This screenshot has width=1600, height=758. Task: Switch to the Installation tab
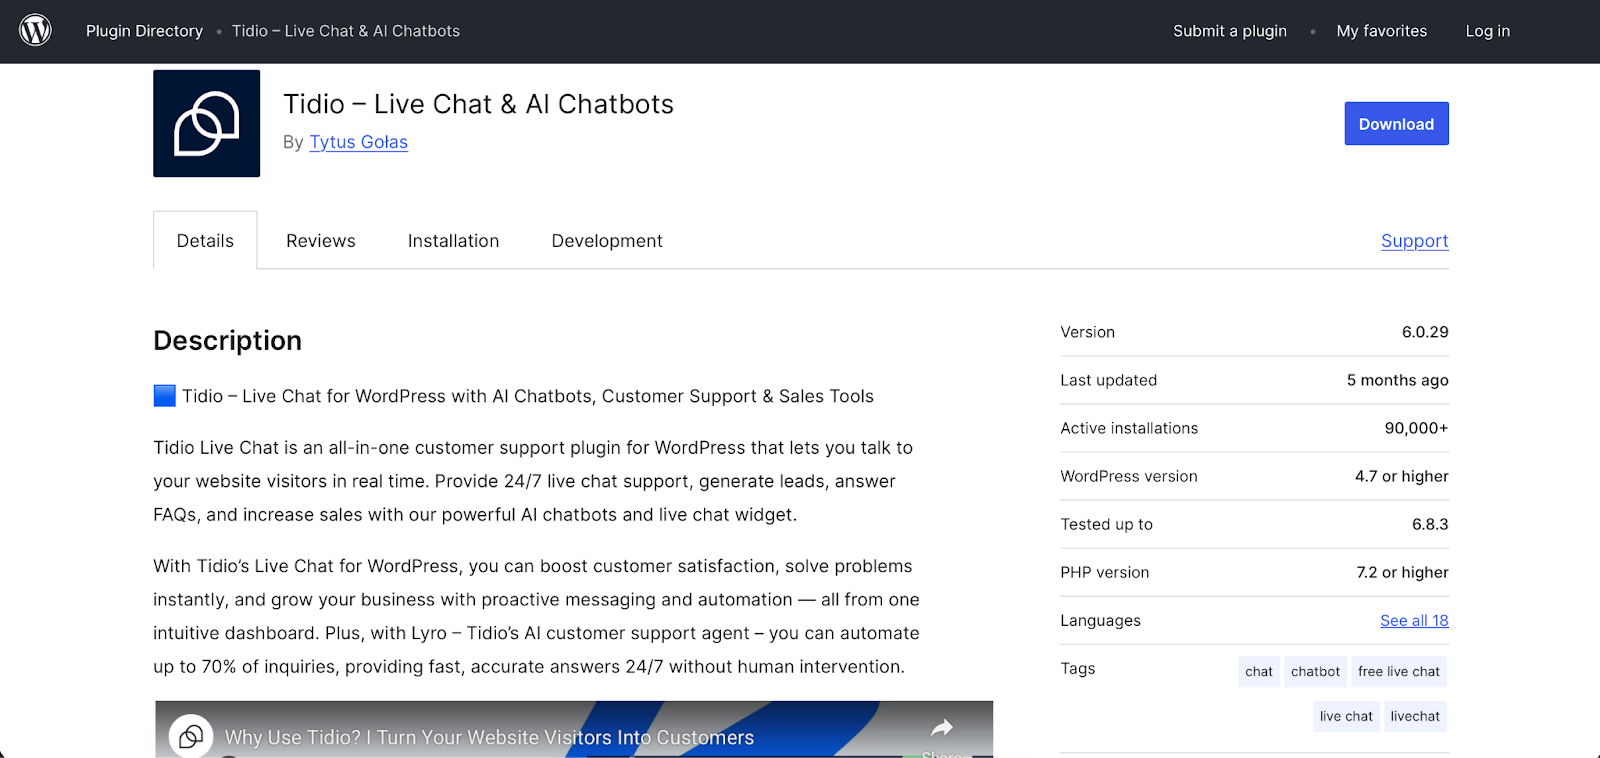point(453,240)
